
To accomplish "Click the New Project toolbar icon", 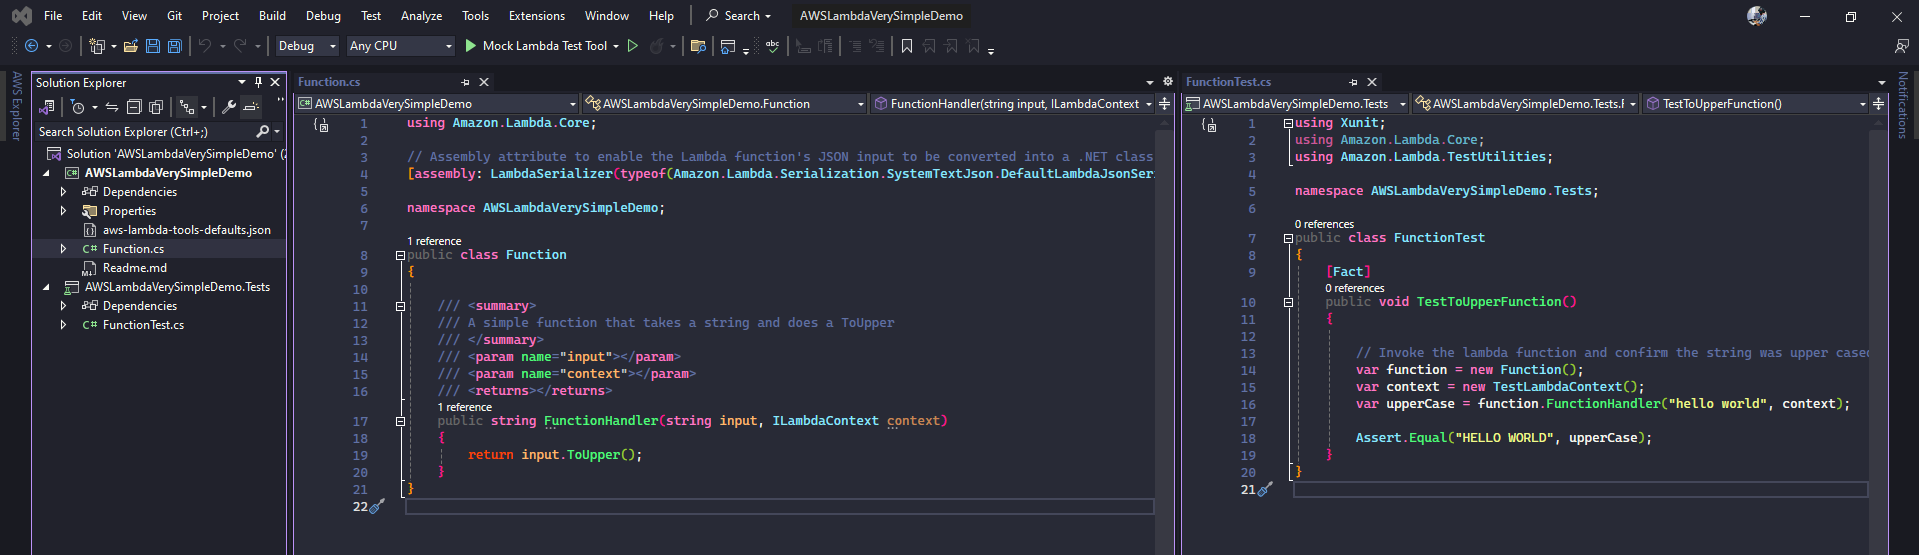I will click(x=97, y=46).
